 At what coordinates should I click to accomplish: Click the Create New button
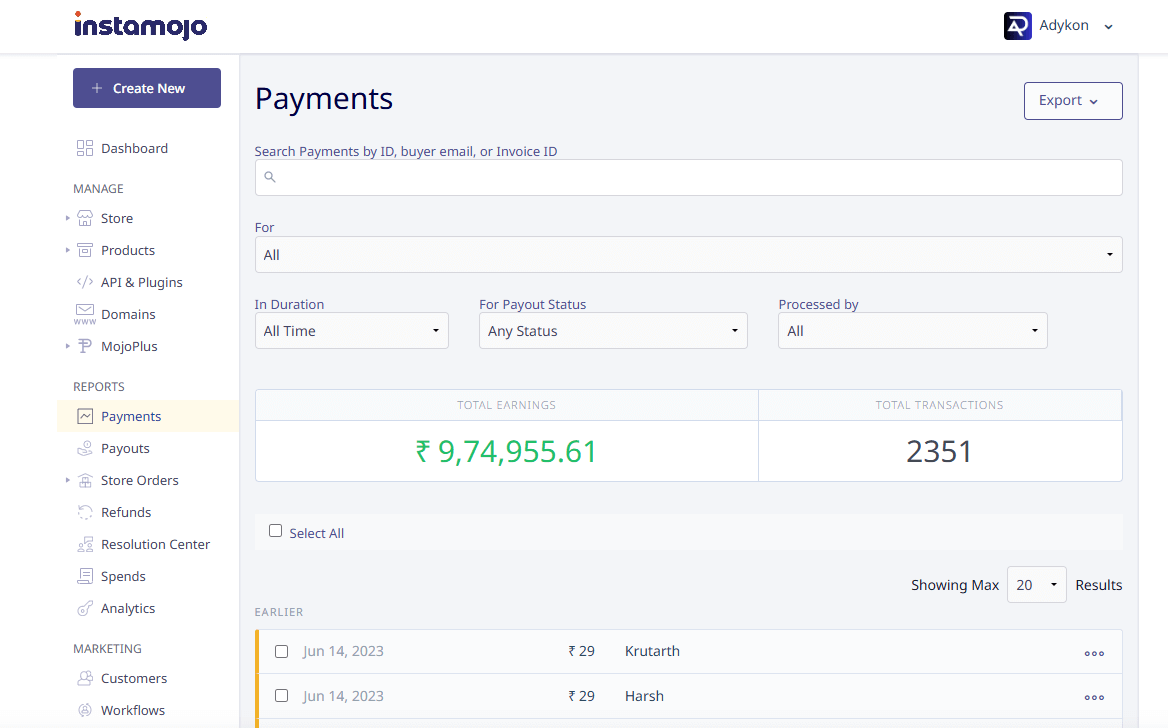147,88
